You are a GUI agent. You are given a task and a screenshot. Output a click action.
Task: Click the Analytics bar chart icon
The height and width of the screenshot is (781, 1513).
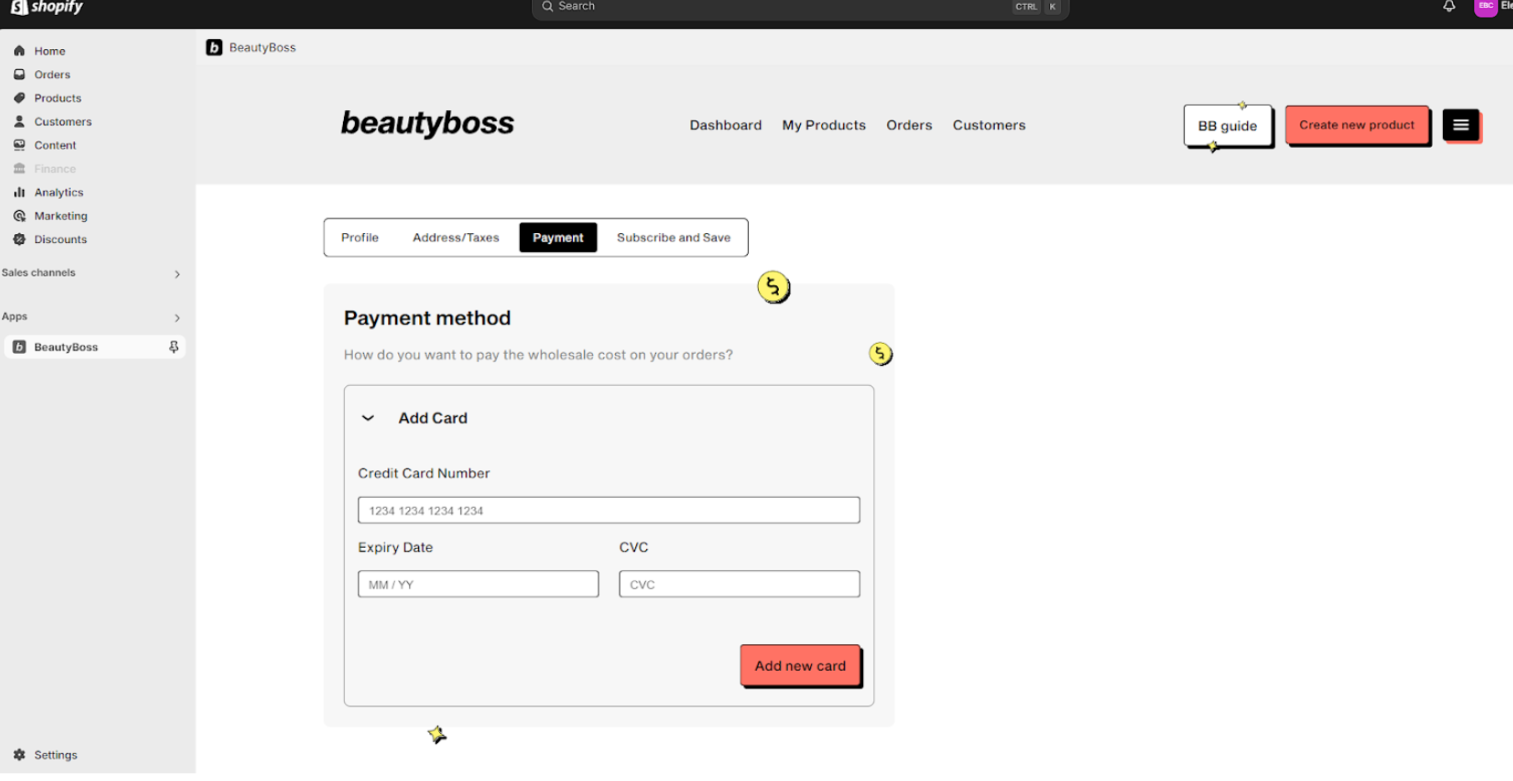pyautogui.click(x=19, y=192)
